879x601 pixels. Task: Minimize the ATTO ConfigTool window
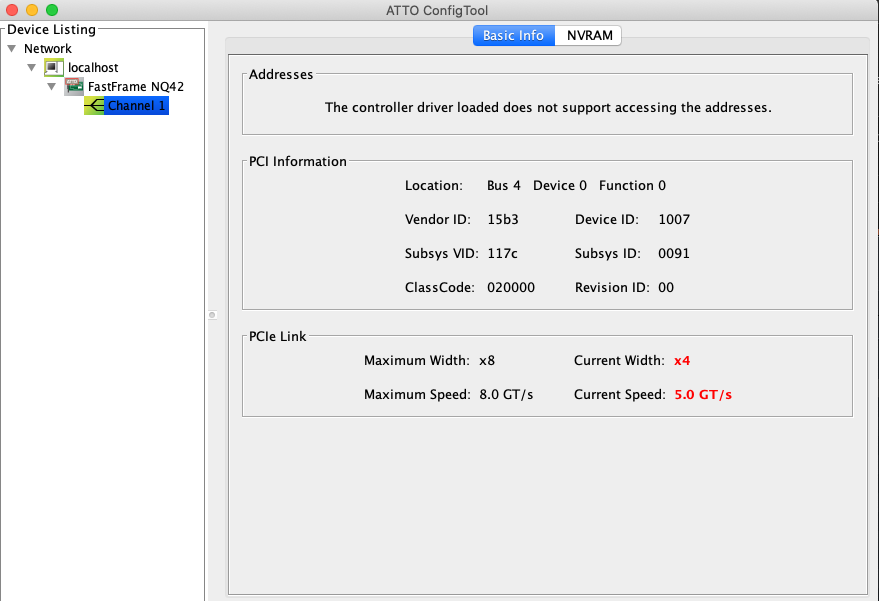pyautogui.click(x=32, y=10)
